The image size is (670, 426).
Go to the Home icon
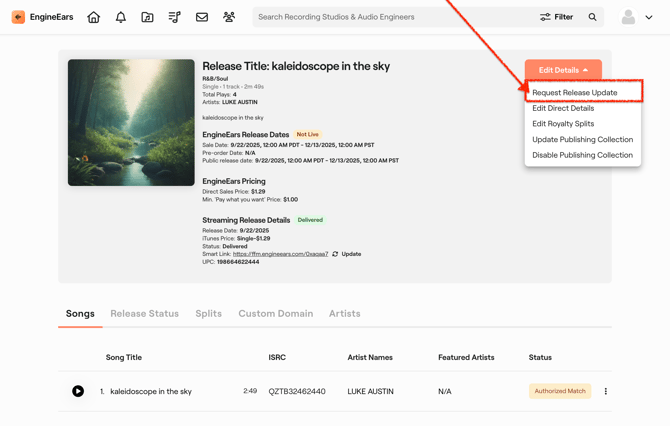click(94, 17)
